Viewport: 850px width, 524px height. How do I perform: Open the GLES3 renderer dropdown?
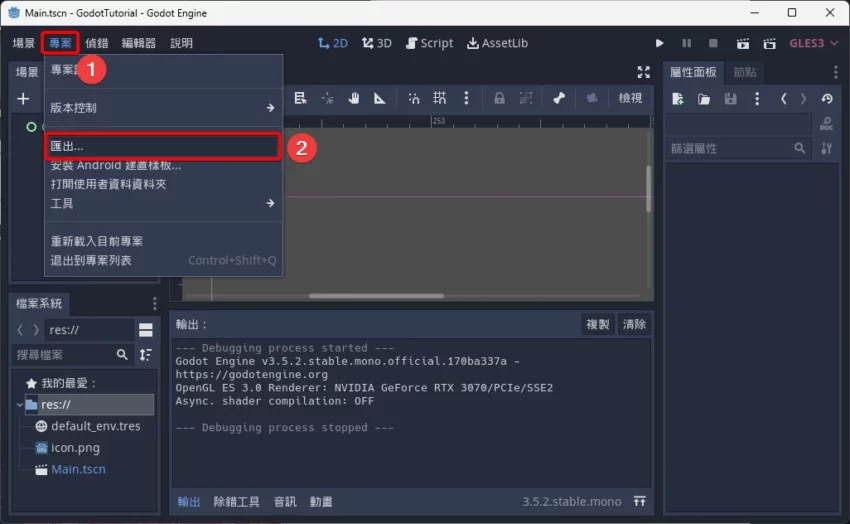(814, 43)
